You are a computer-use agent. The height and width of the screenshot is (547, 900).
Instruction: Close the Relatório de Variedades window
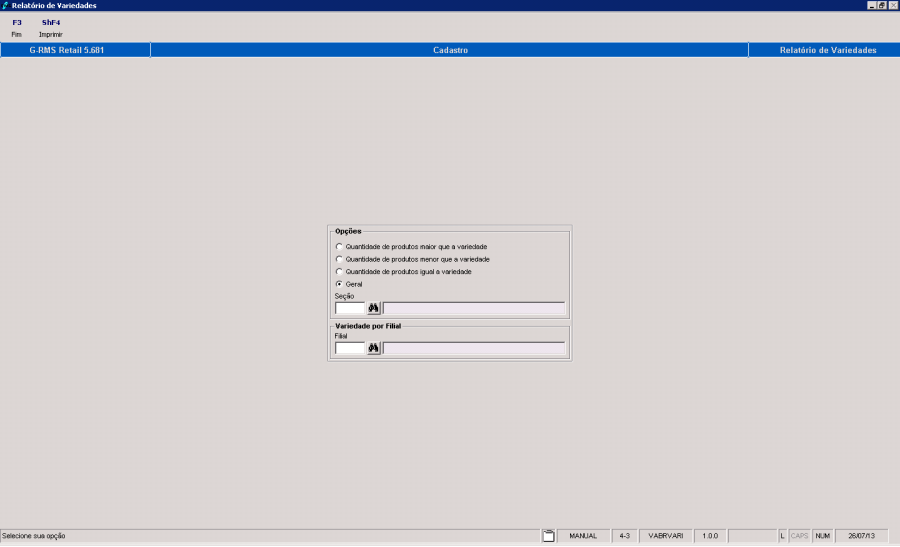pos(893,5)
